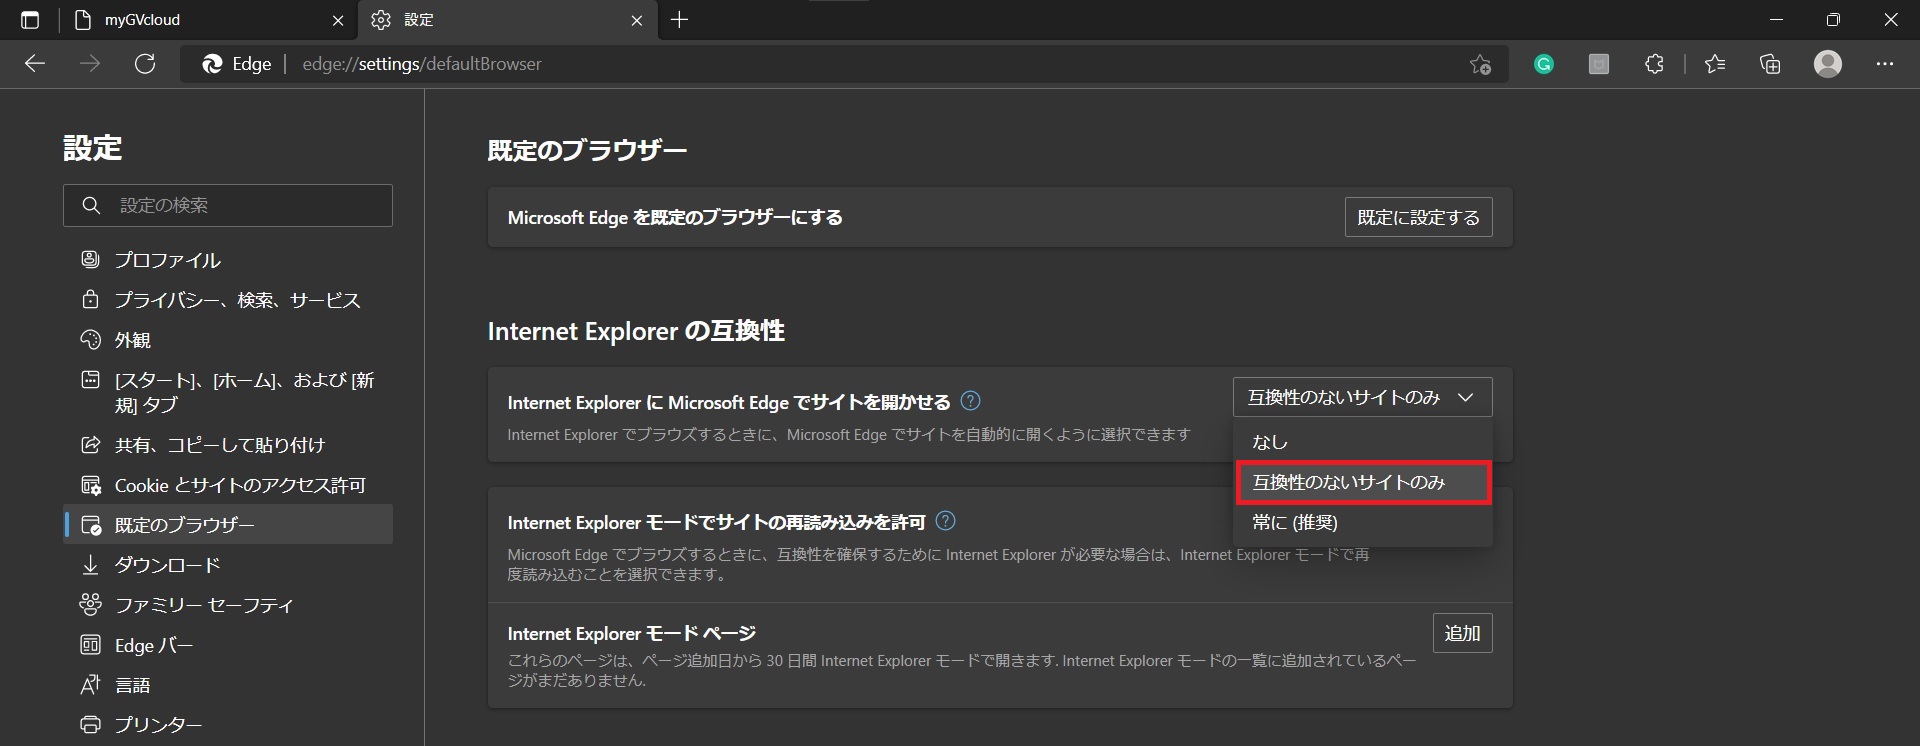Open プロファイル settings
1920x746 pixels.
tap(228, 260)
